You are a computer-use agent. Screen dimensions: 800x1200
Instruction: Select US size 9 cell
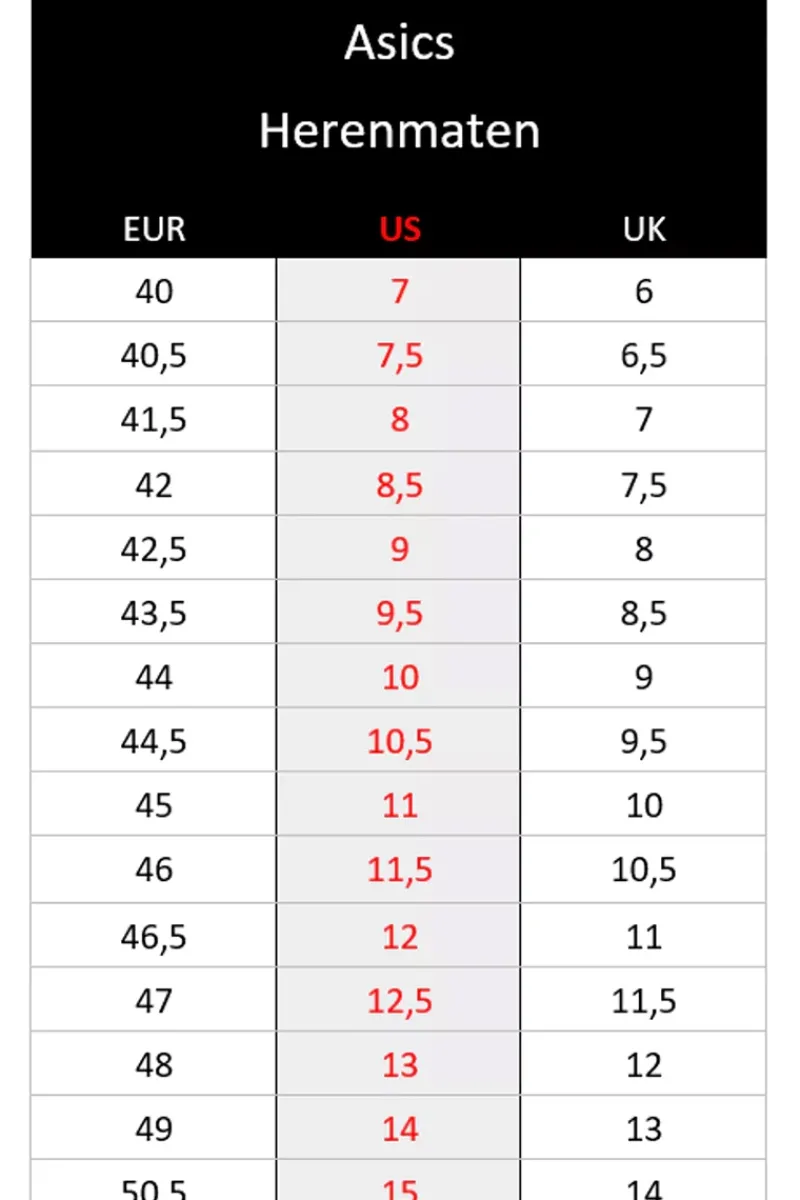coord(399,548)
